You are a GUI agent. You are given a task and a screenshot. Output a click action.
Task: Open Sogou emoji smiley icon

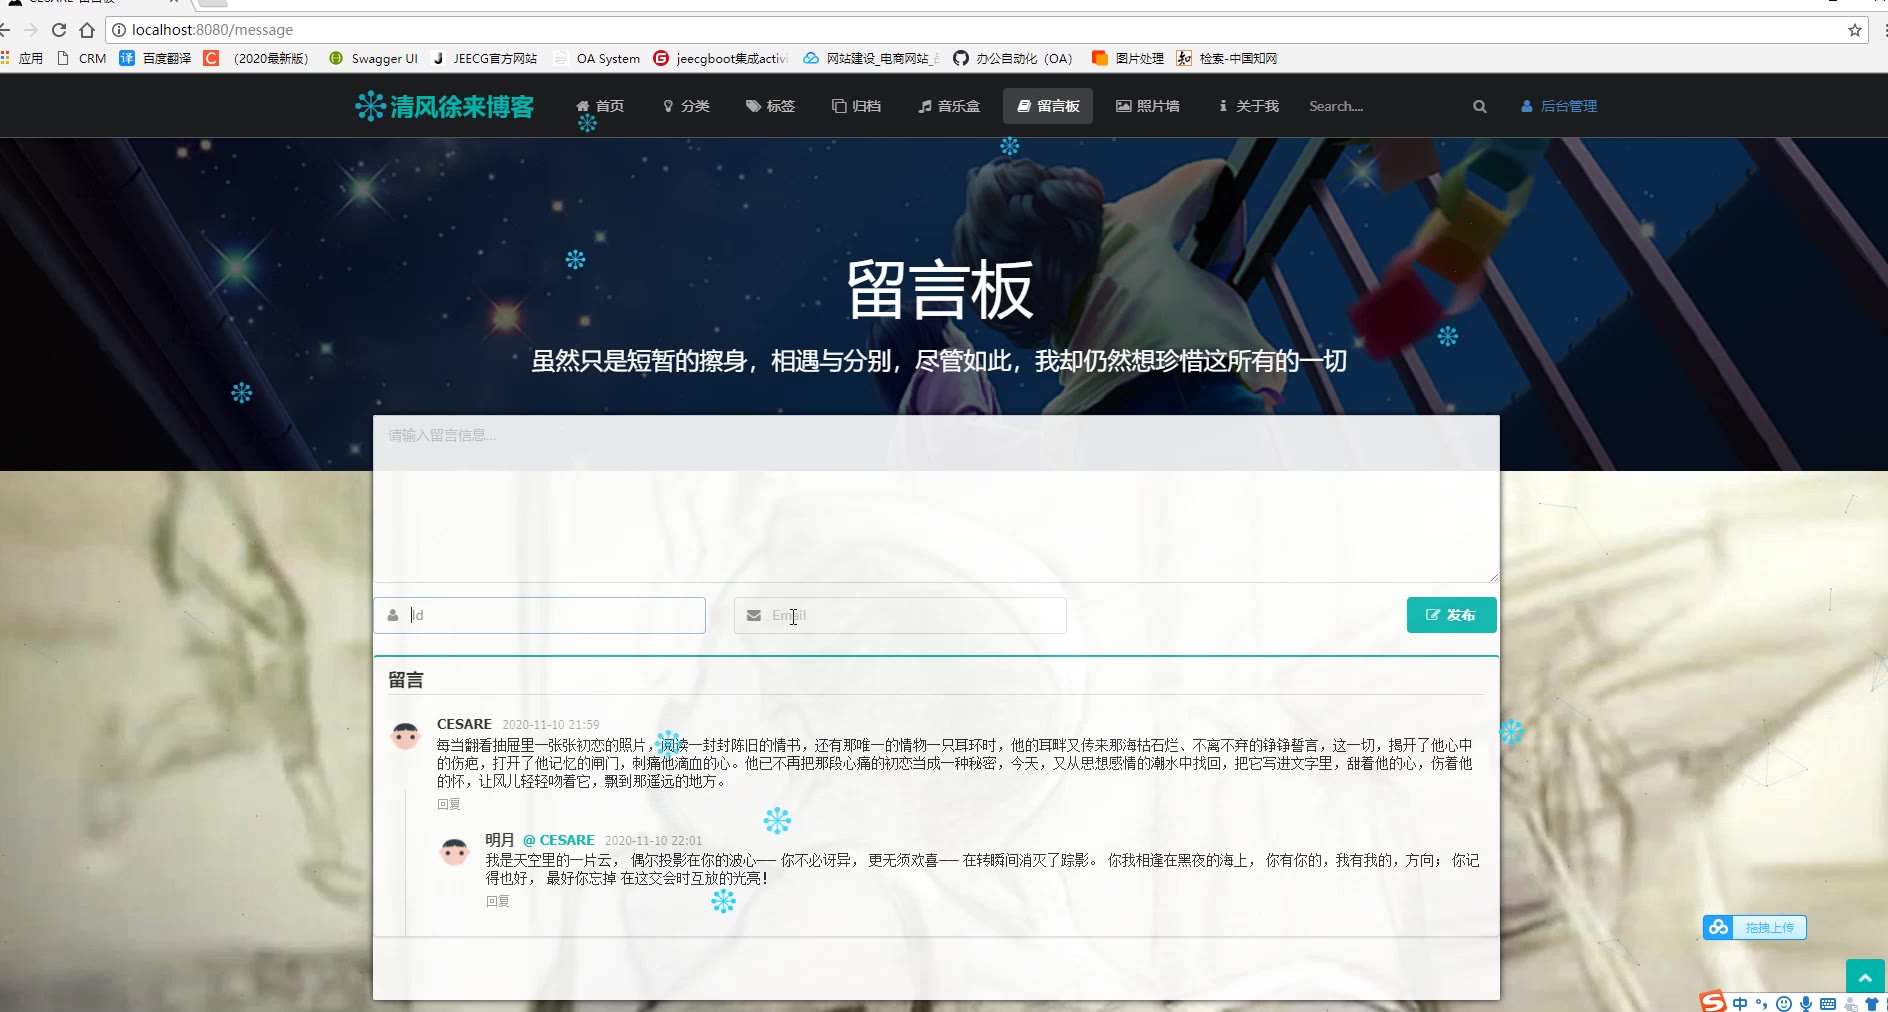[x=1783, y=1004]
